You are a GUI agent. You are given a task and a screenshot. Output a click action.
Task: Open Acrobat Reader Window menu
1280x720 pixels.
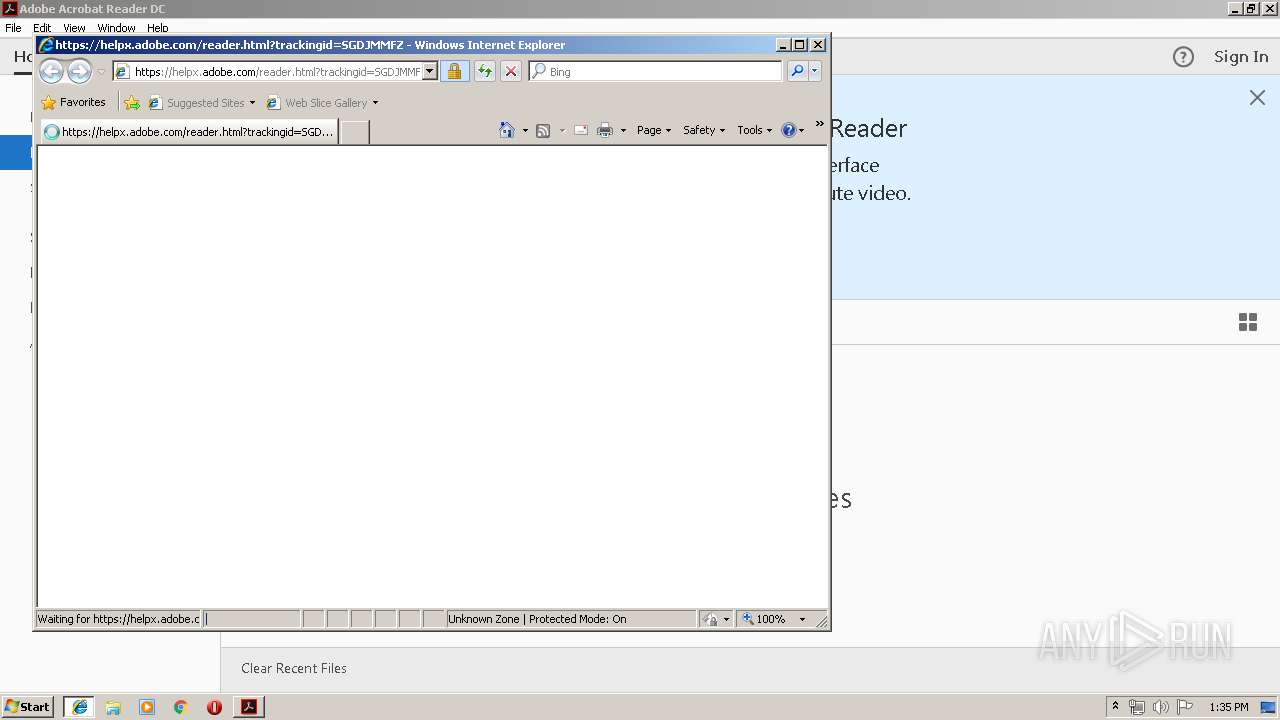[116, 28]
